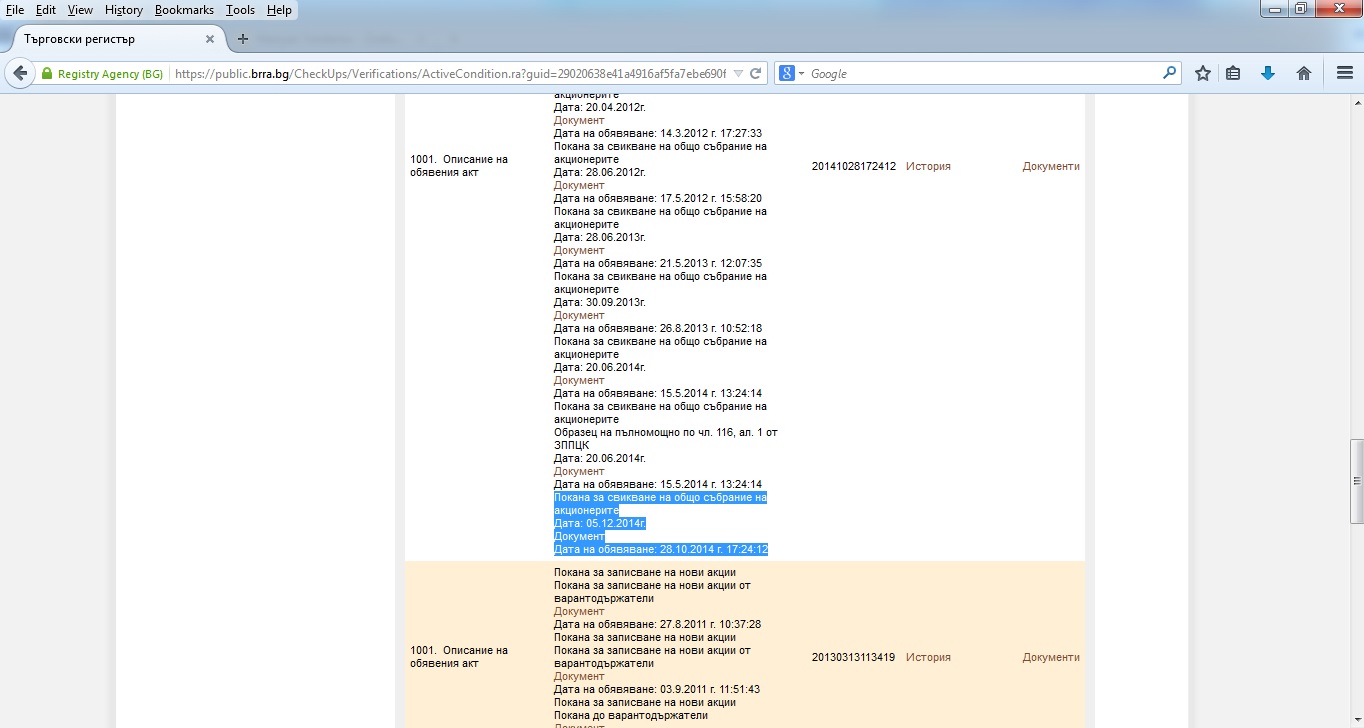
Task: Open История link for 20130313113419
Action: coord(928,658)
